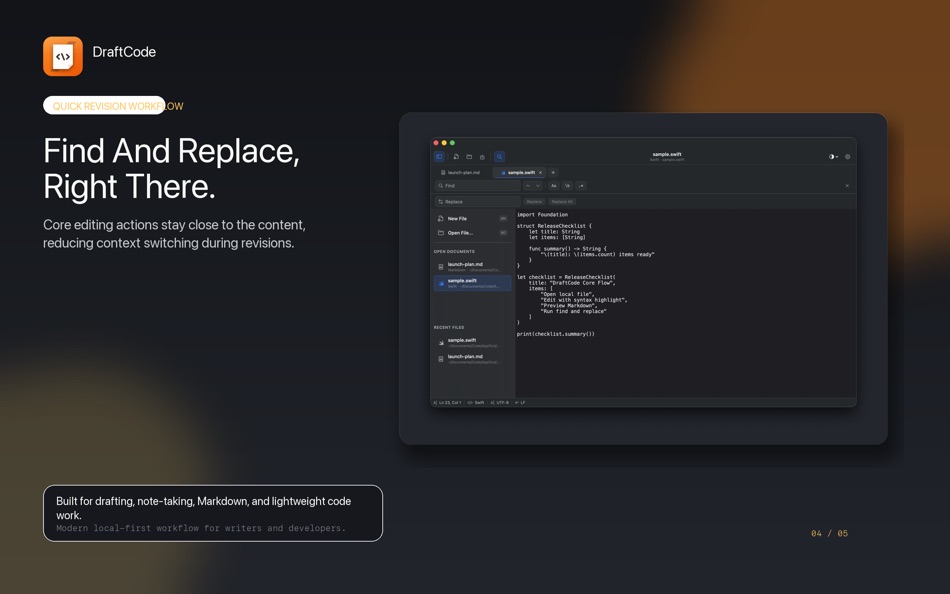Click the 'func summary() -> String {' line
Screen dimensions: 950x594
click(568, 249)
